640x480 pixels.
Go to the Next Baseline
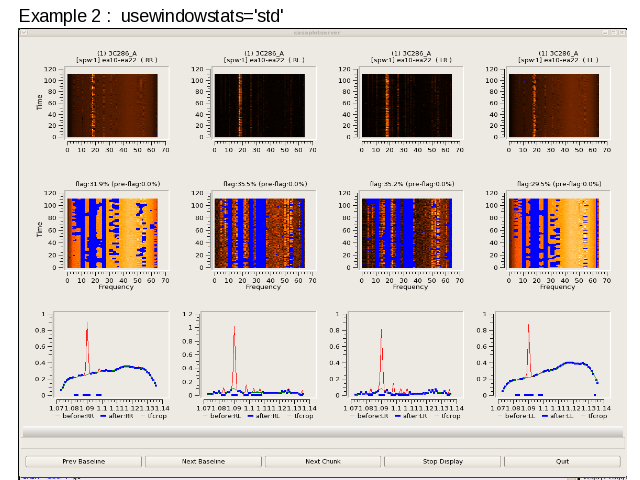(x=203, y=461)
